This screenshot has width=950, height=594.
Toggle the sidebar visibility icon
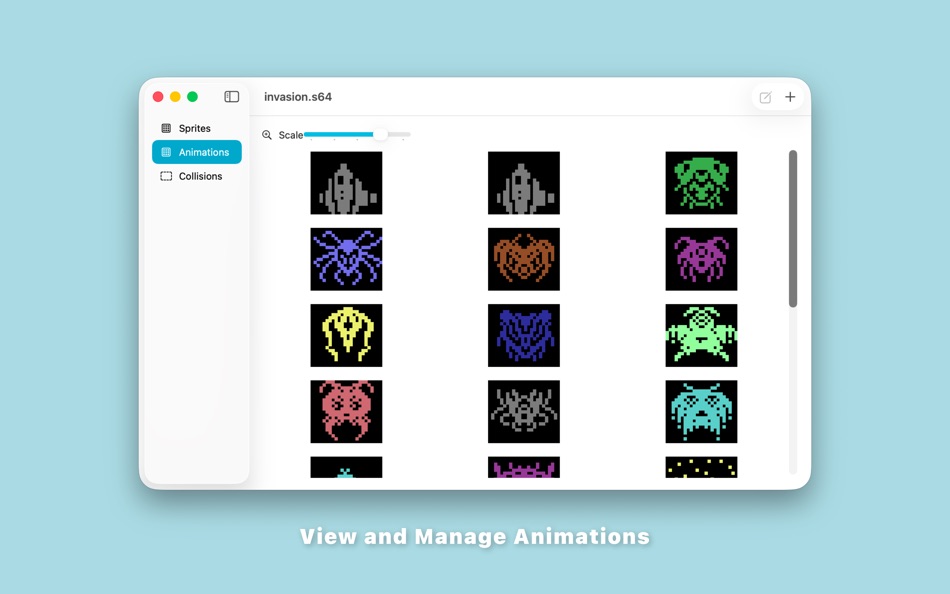pos(231,97)
